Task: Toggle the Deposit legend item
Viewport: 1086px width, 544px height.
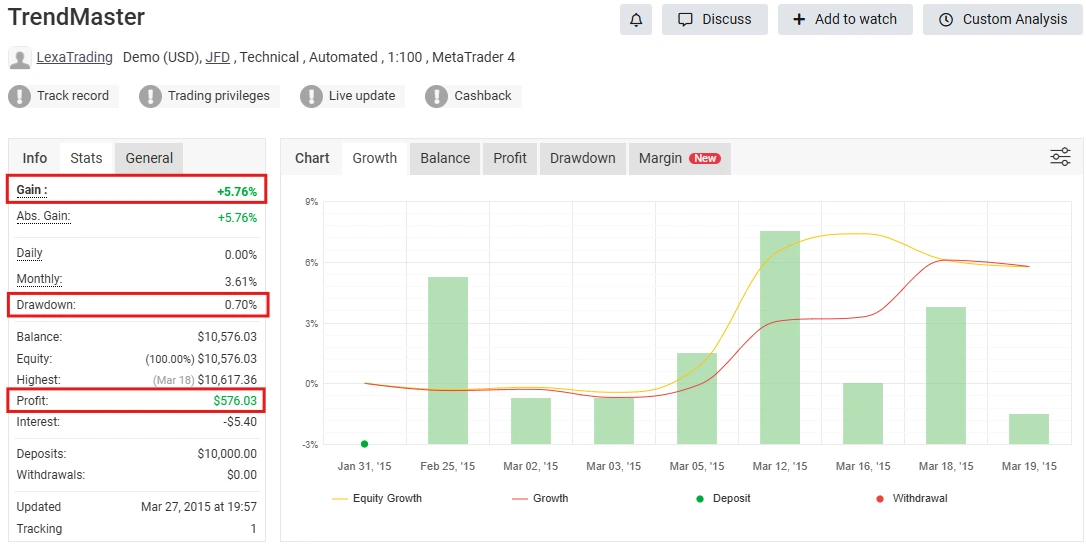Action: [x=723, y=498]
